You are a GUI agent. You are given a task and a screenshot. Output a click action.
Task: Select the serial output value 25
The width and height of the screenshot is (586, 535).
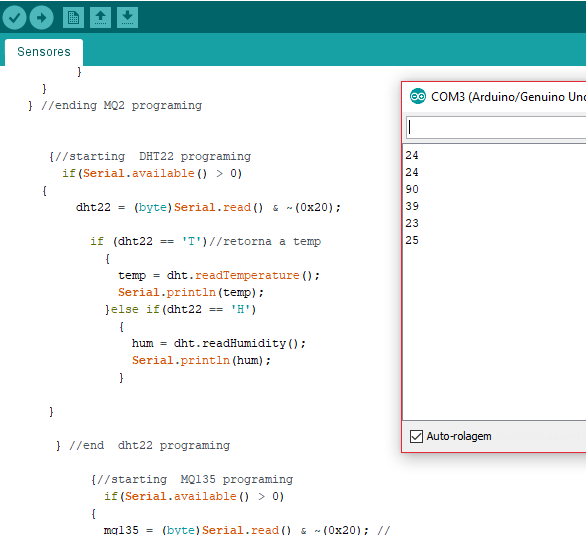click(412, 240)
